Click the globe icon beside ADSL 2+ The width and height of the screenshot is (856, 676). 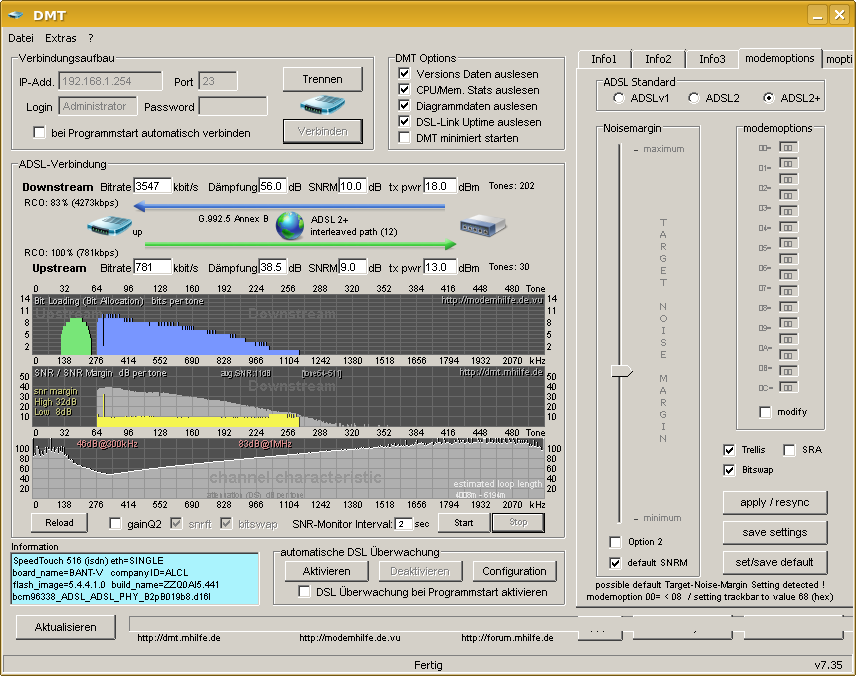(290, 226)
